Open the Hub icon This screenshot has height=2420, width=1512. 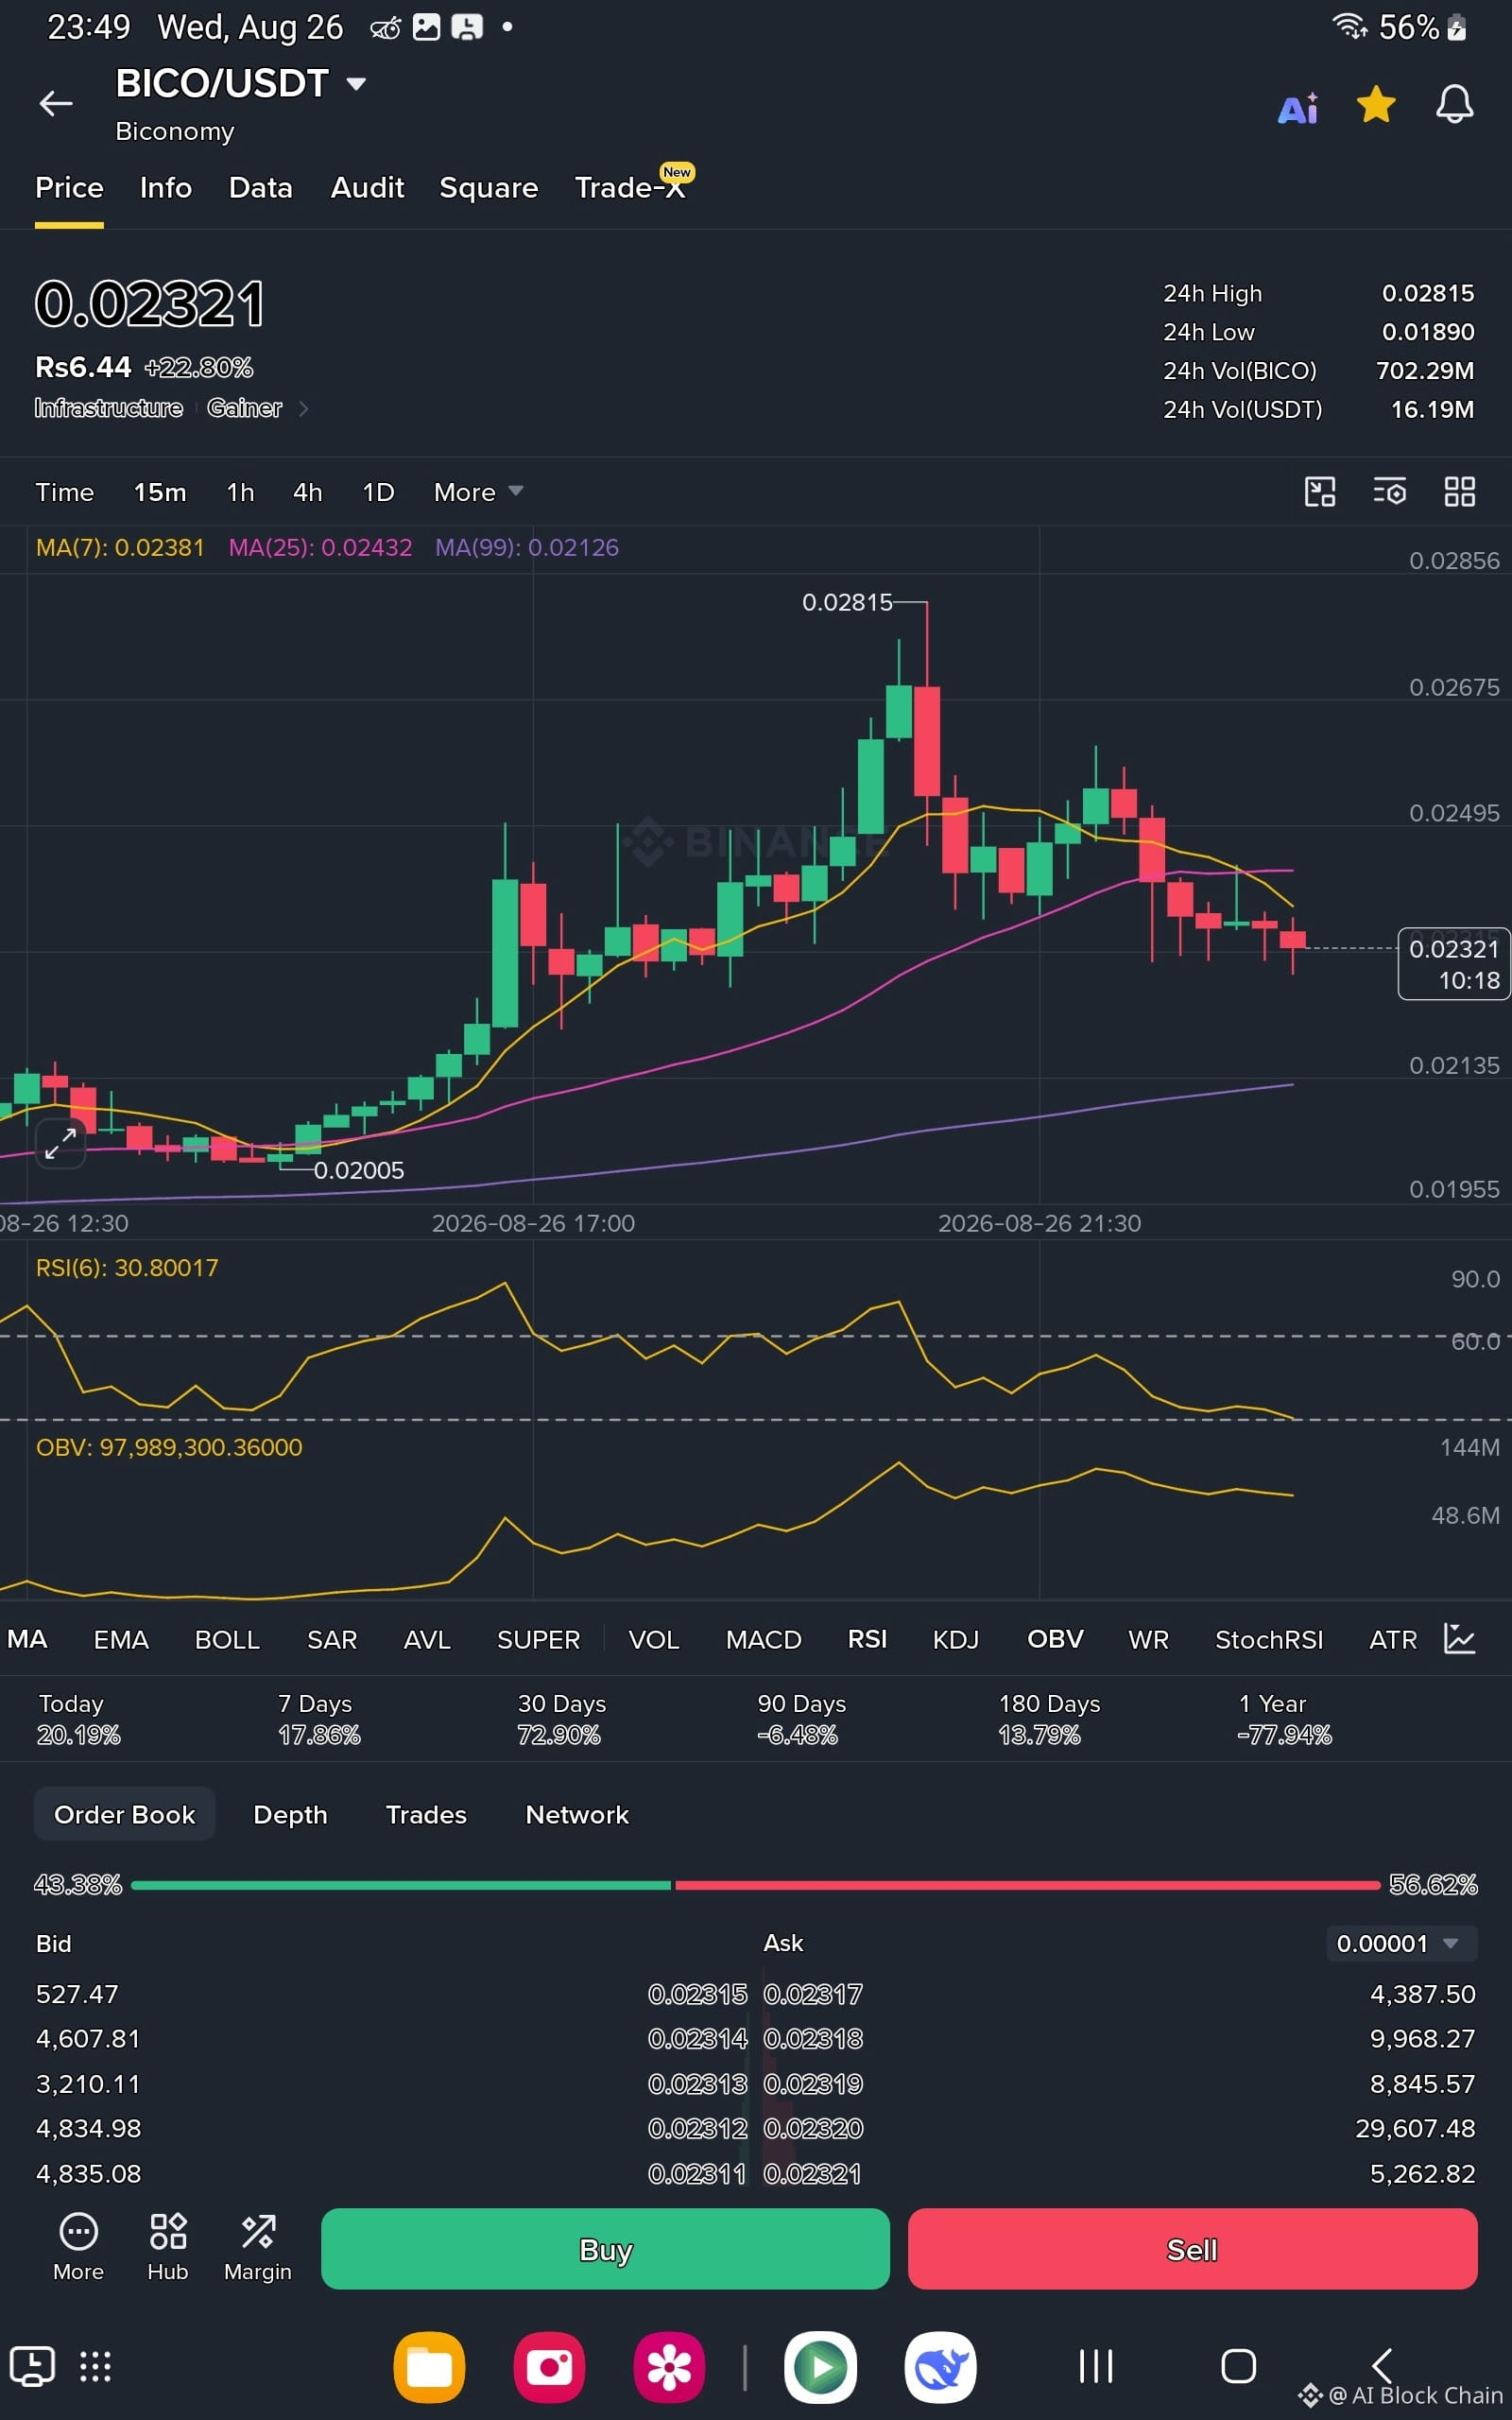pos(168,2247)
